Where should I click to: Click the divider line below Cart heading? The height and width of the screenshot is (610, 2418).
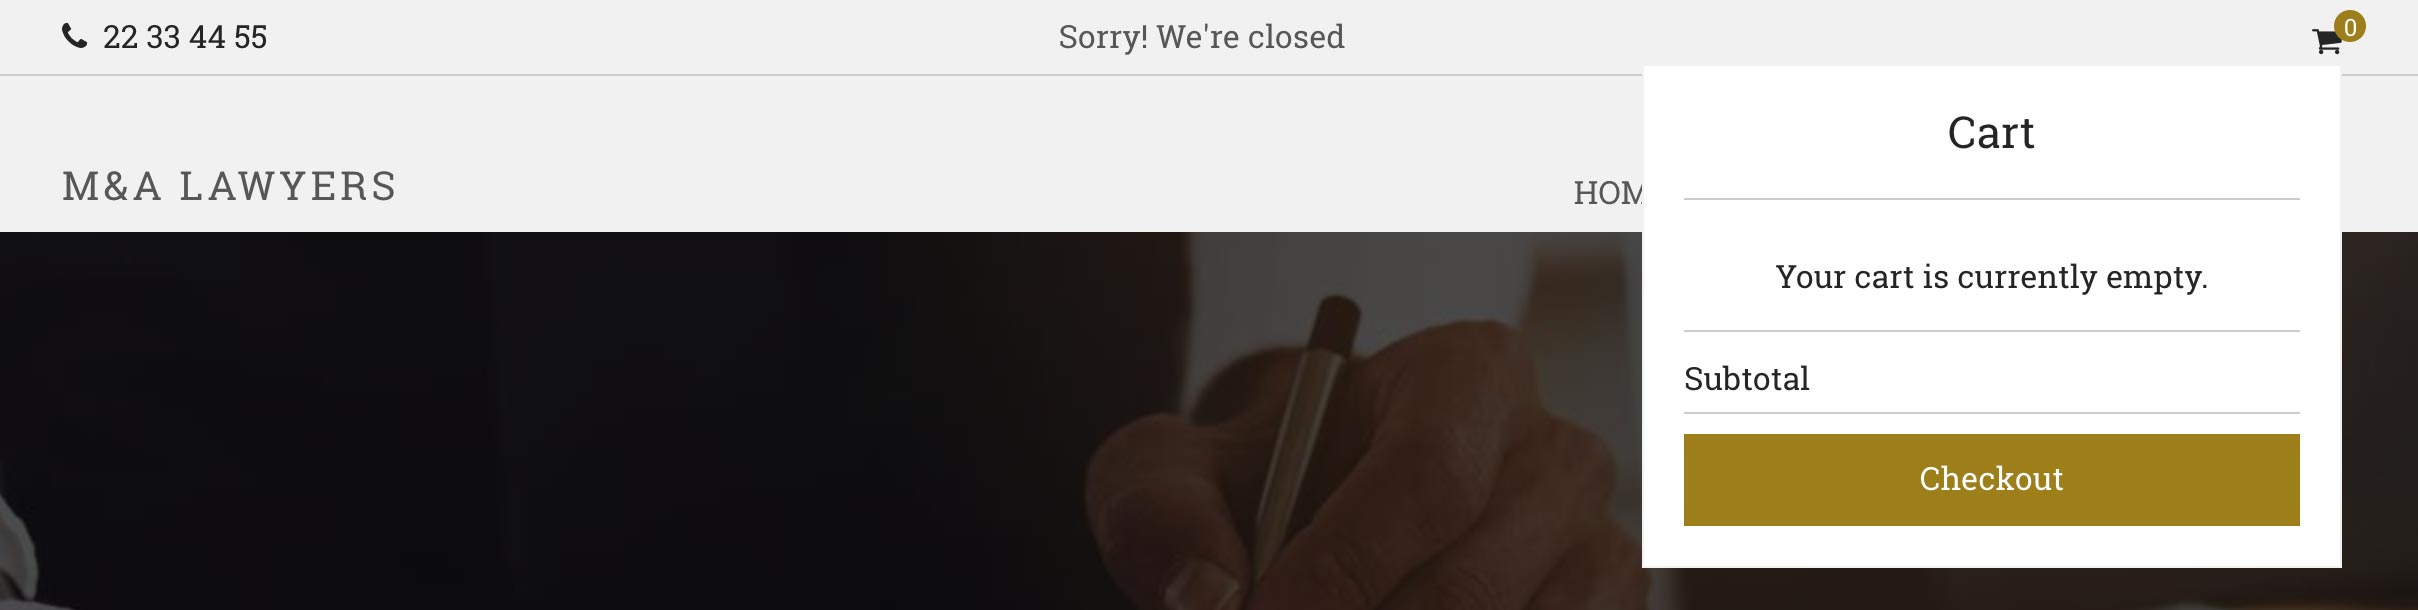tap(1991, 199)
